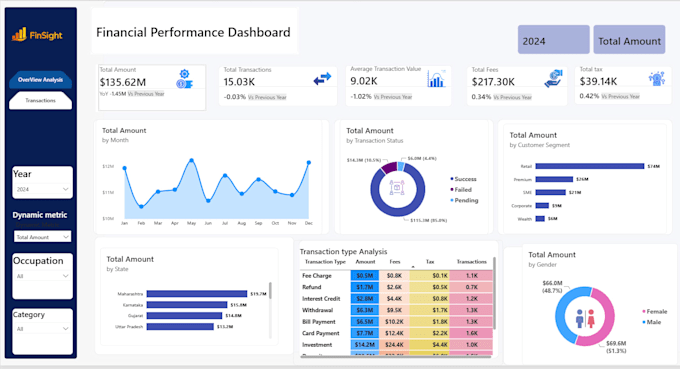Click the male/female icon in gender donut
The height and width of the screenshot is (369, 680).
(x=585, y=318)
